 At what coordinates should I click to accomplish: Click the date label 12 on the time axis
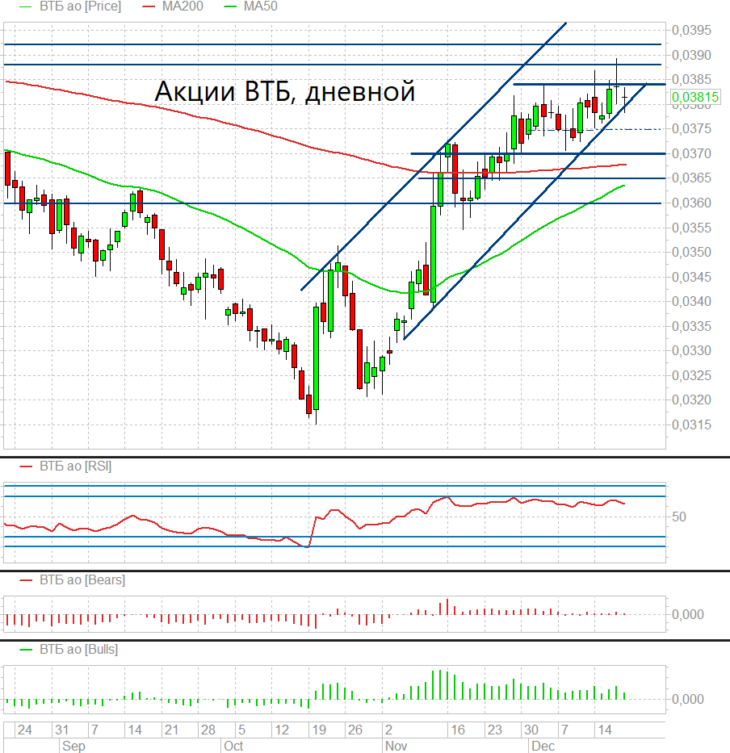(x=282, y=730)
